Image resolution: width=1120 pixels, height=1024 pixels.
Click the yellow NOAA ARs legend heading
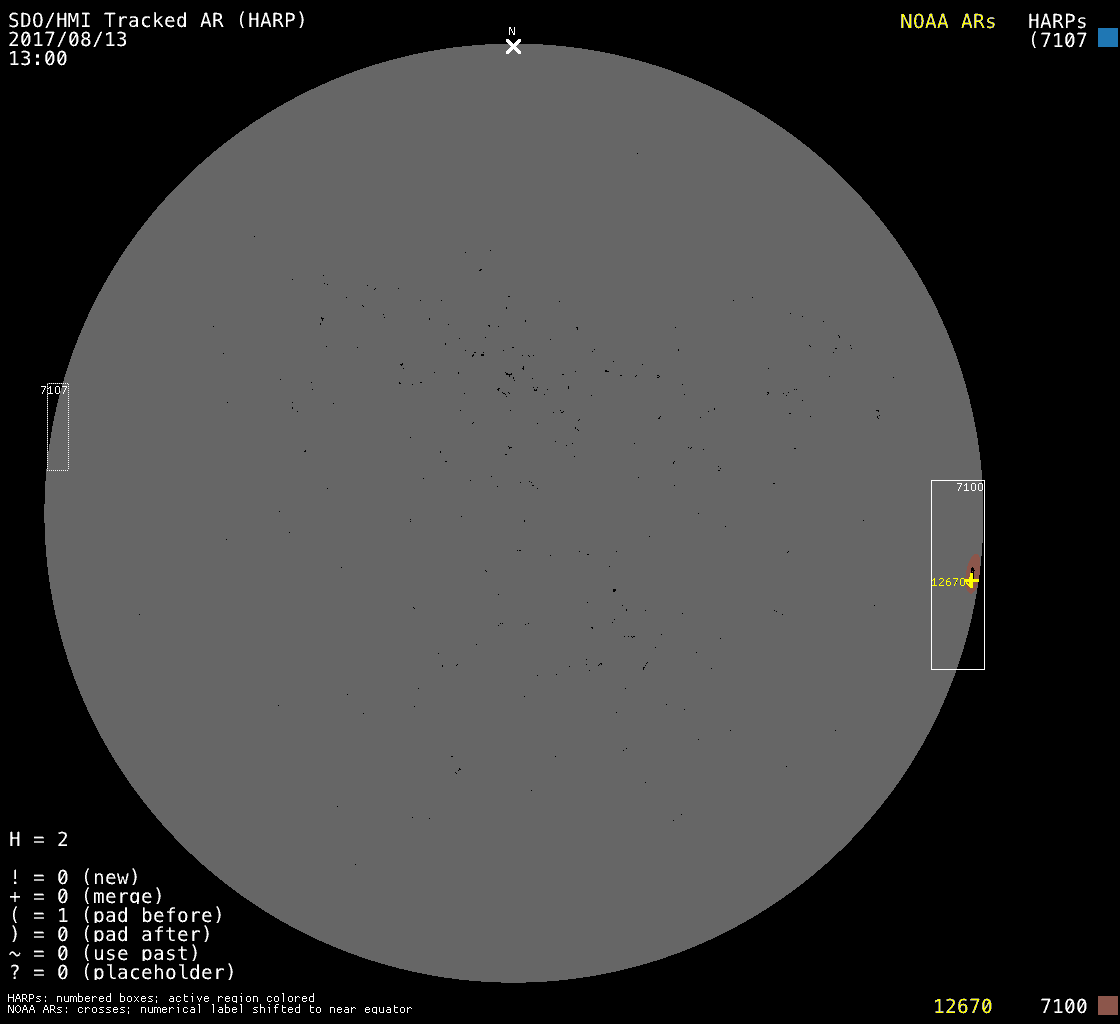click(x=947, y=21)
